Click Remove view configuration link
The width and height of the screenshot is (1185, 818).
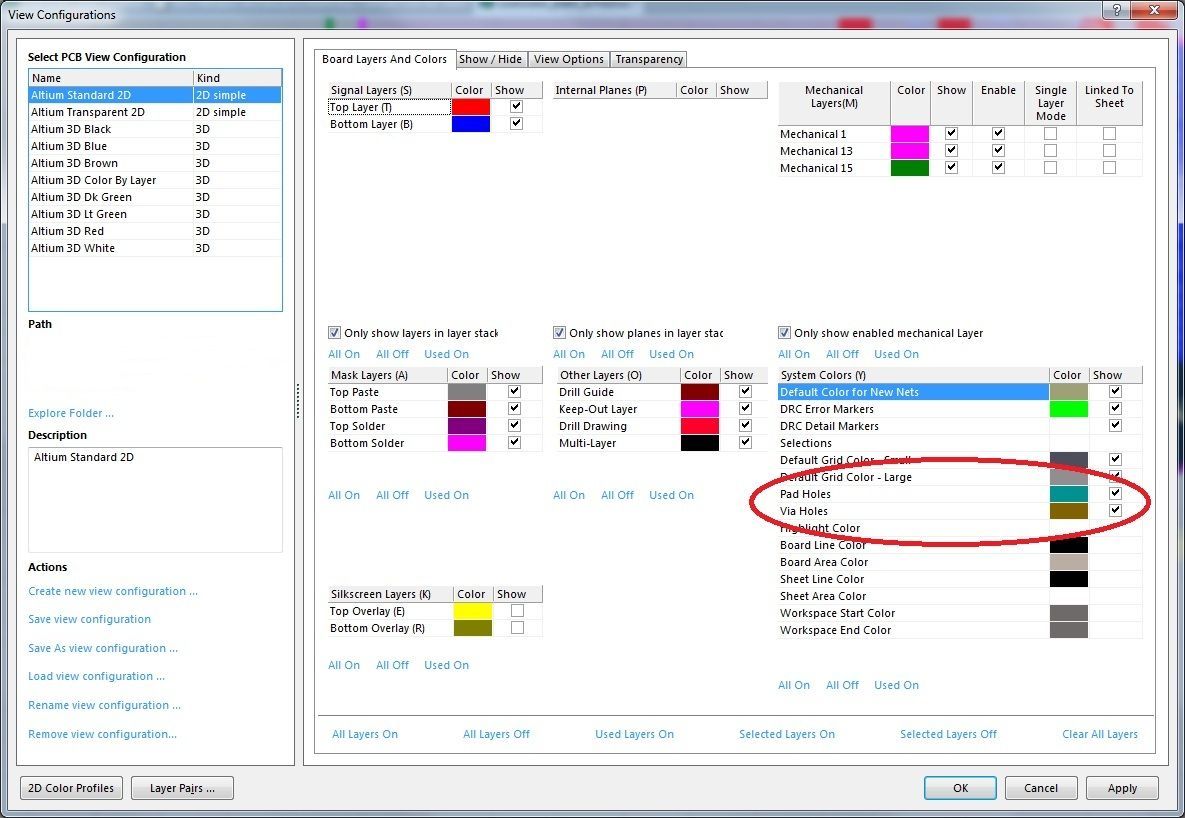coord(102,734)
